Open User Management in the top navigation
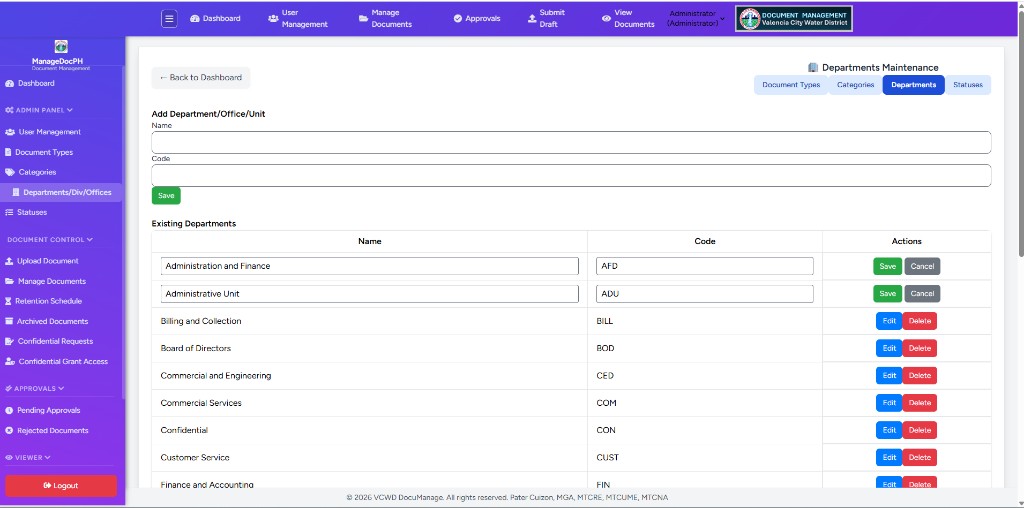Viewport: 1024px width, 508px height. click(x=298, y=19)
